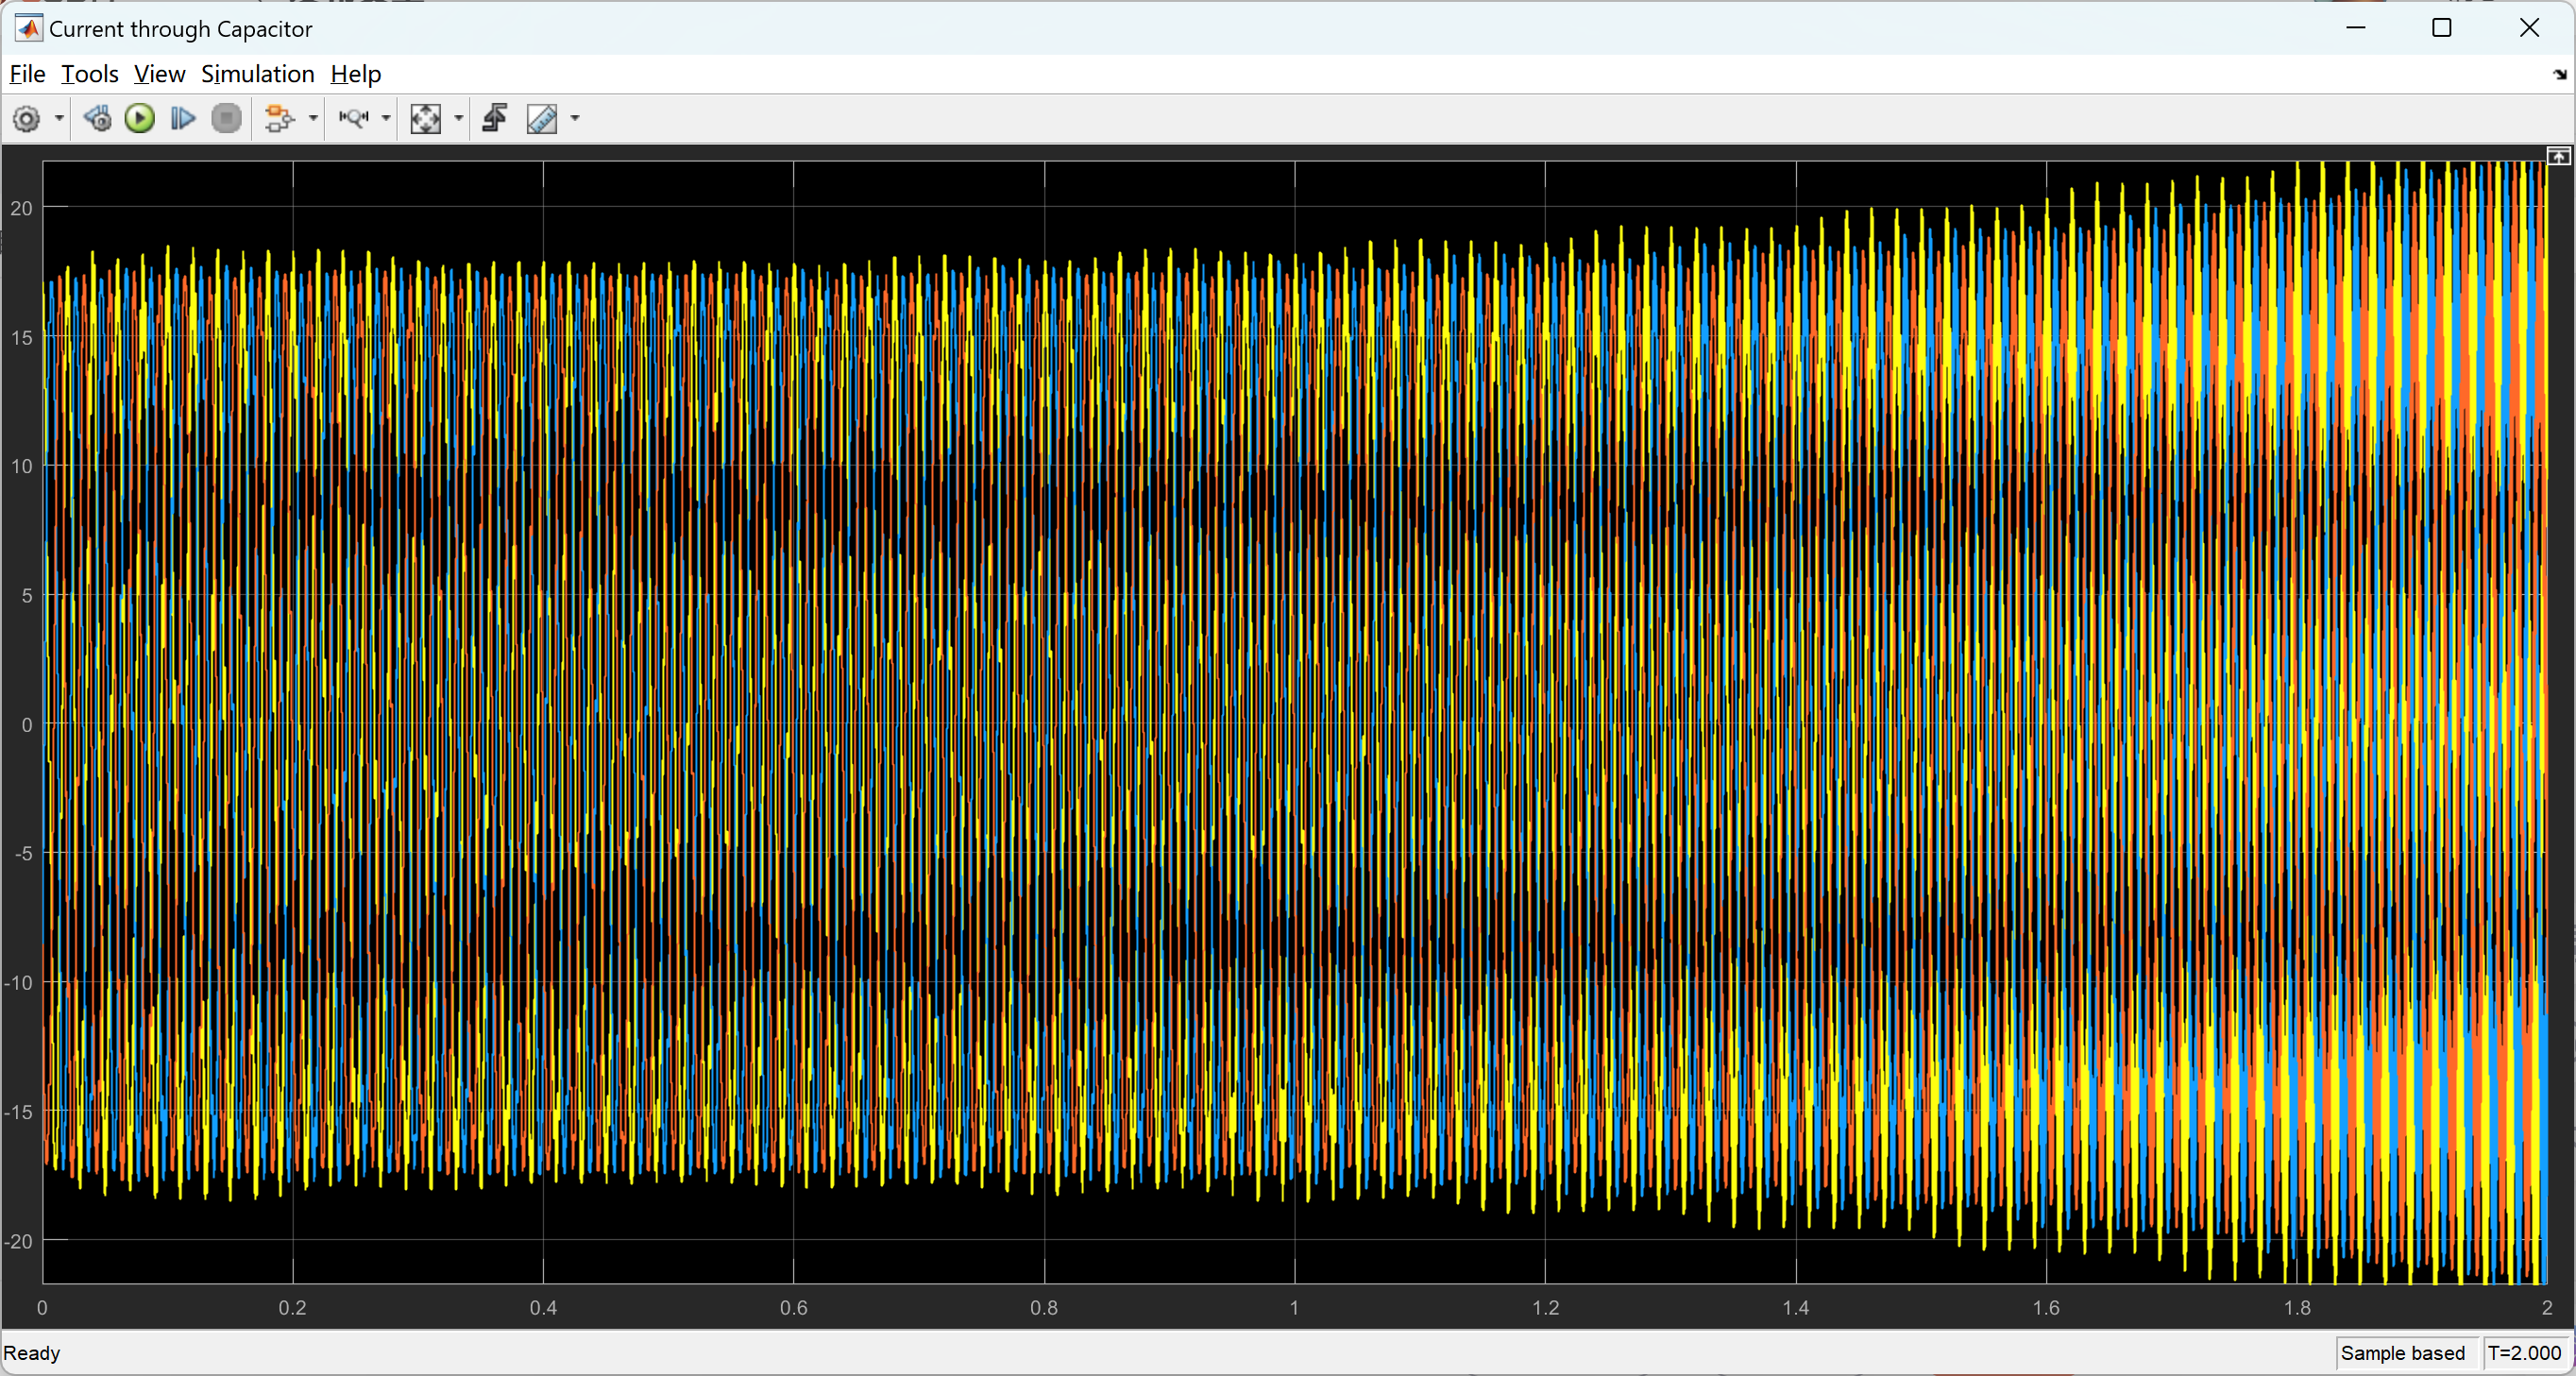Viewport: 2576px width, 1376px height.
Task: Open the Simulation menu
Action: (256, 74)
